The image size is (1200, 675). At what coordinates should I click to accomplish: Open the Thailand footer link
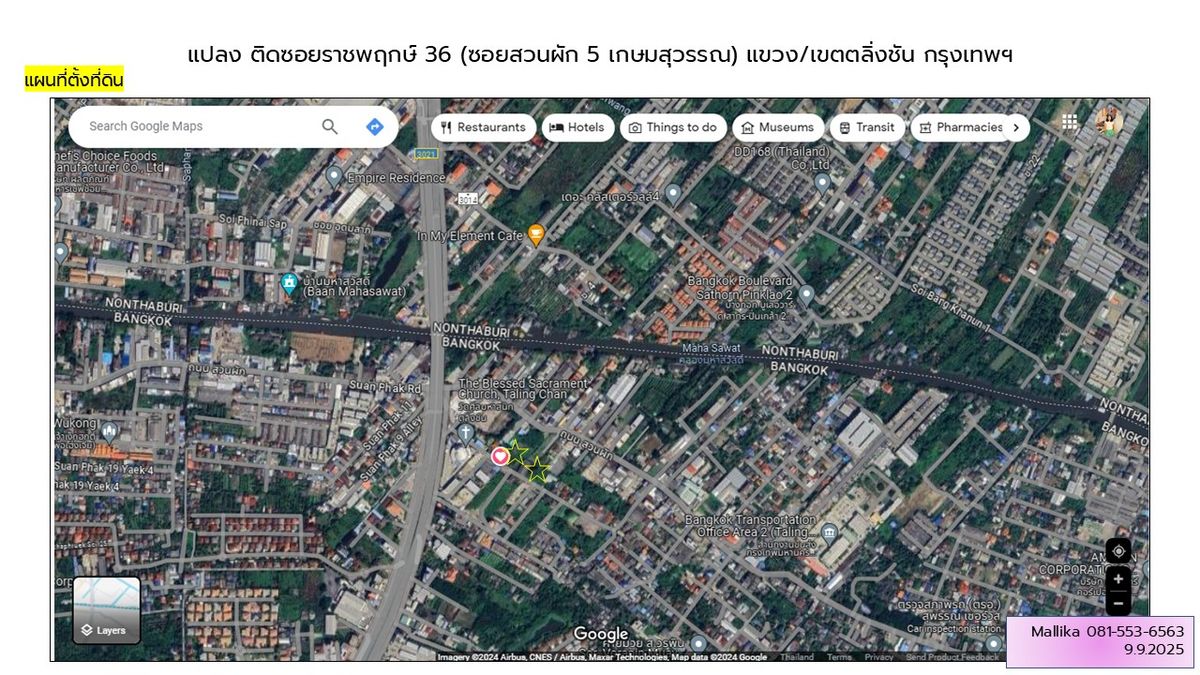click(797, 657)
